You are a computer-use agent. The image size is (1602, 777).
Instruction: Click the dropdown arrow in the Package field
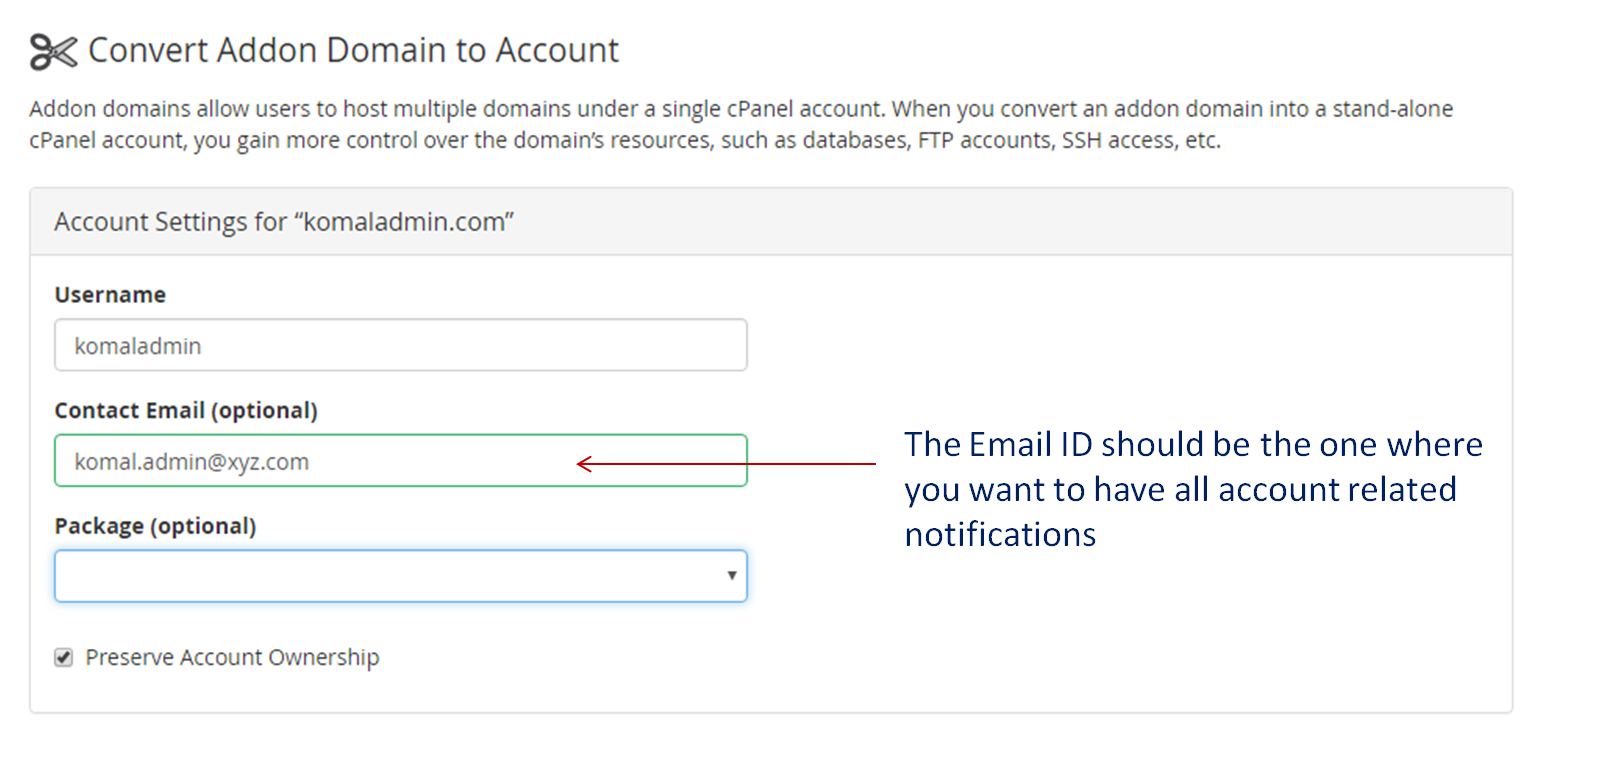[x=732, y=575]
